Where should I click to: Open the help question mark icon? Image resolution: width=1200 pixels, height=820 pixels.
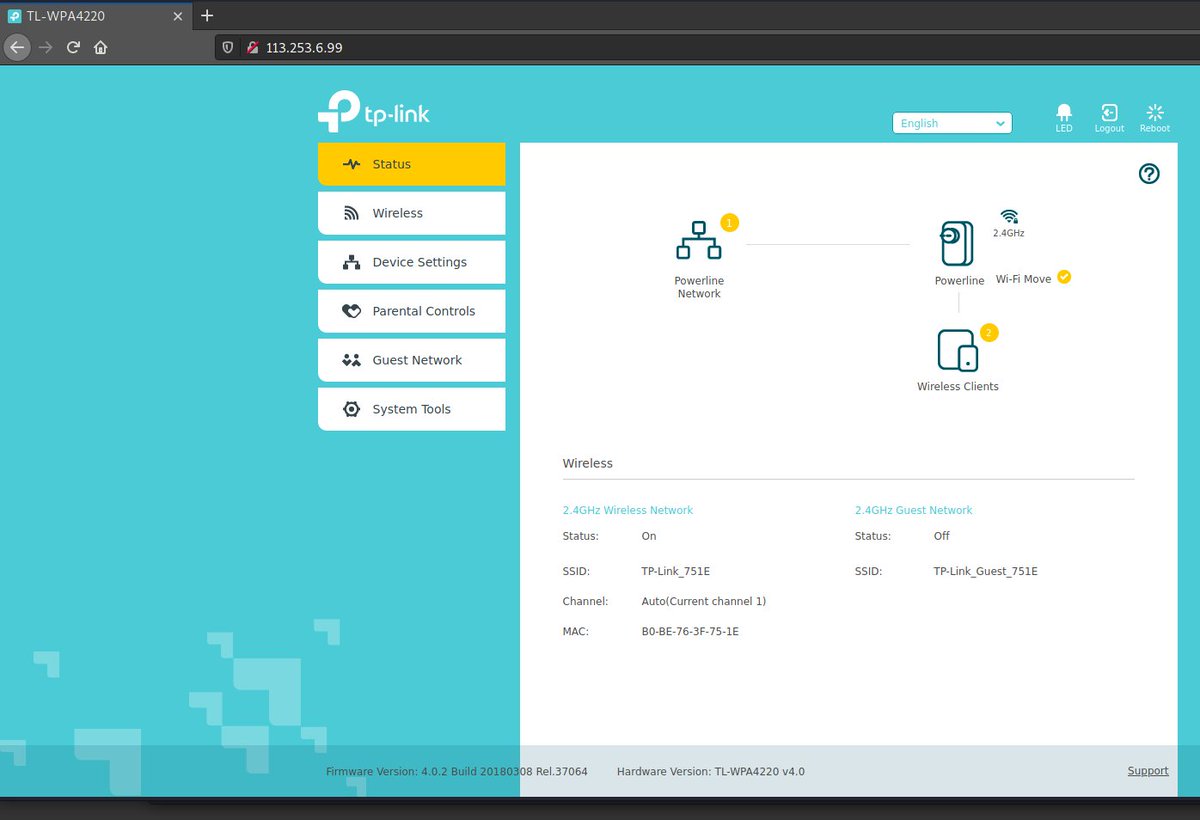tap(1149, 174)
